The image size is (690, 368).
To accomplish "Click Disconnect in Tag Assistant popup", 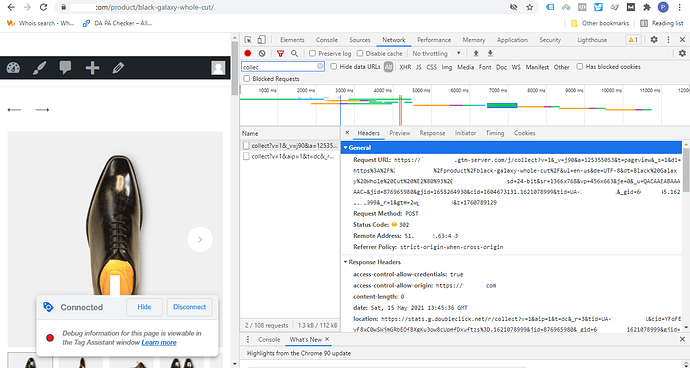I will tap(189, 307).
